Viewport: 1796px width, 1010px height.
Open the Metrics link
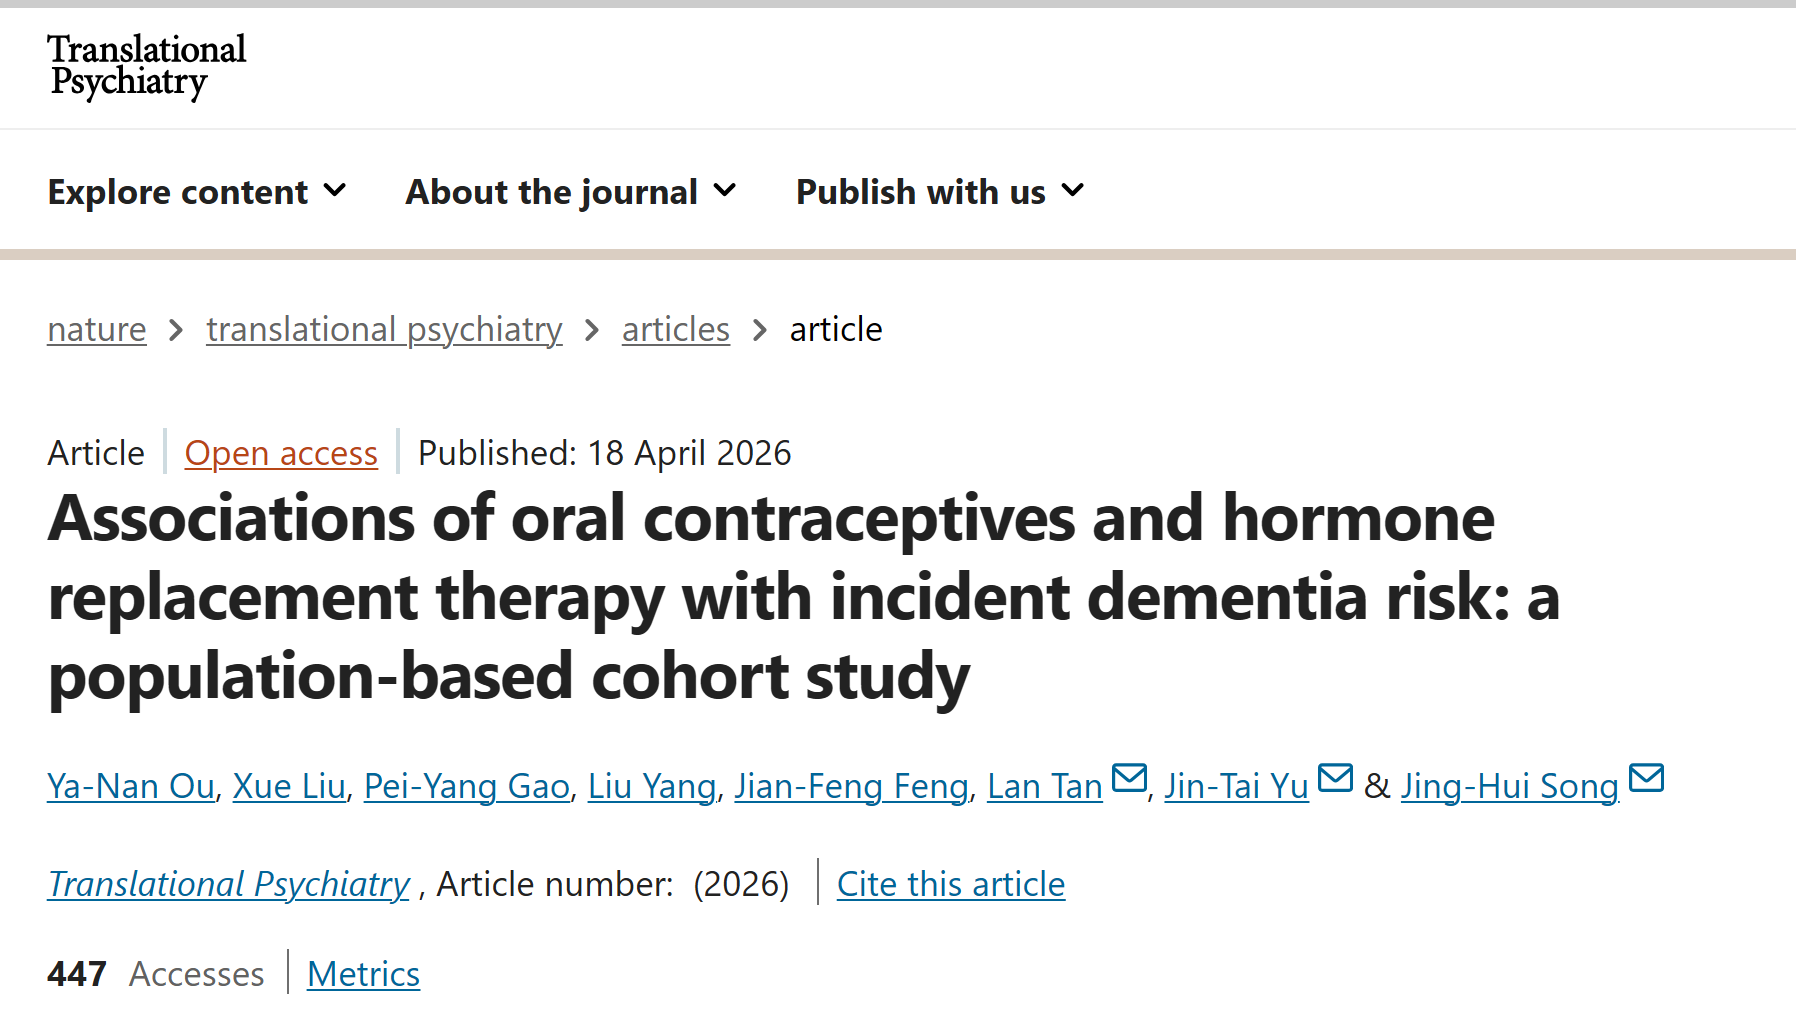(363, 974)
